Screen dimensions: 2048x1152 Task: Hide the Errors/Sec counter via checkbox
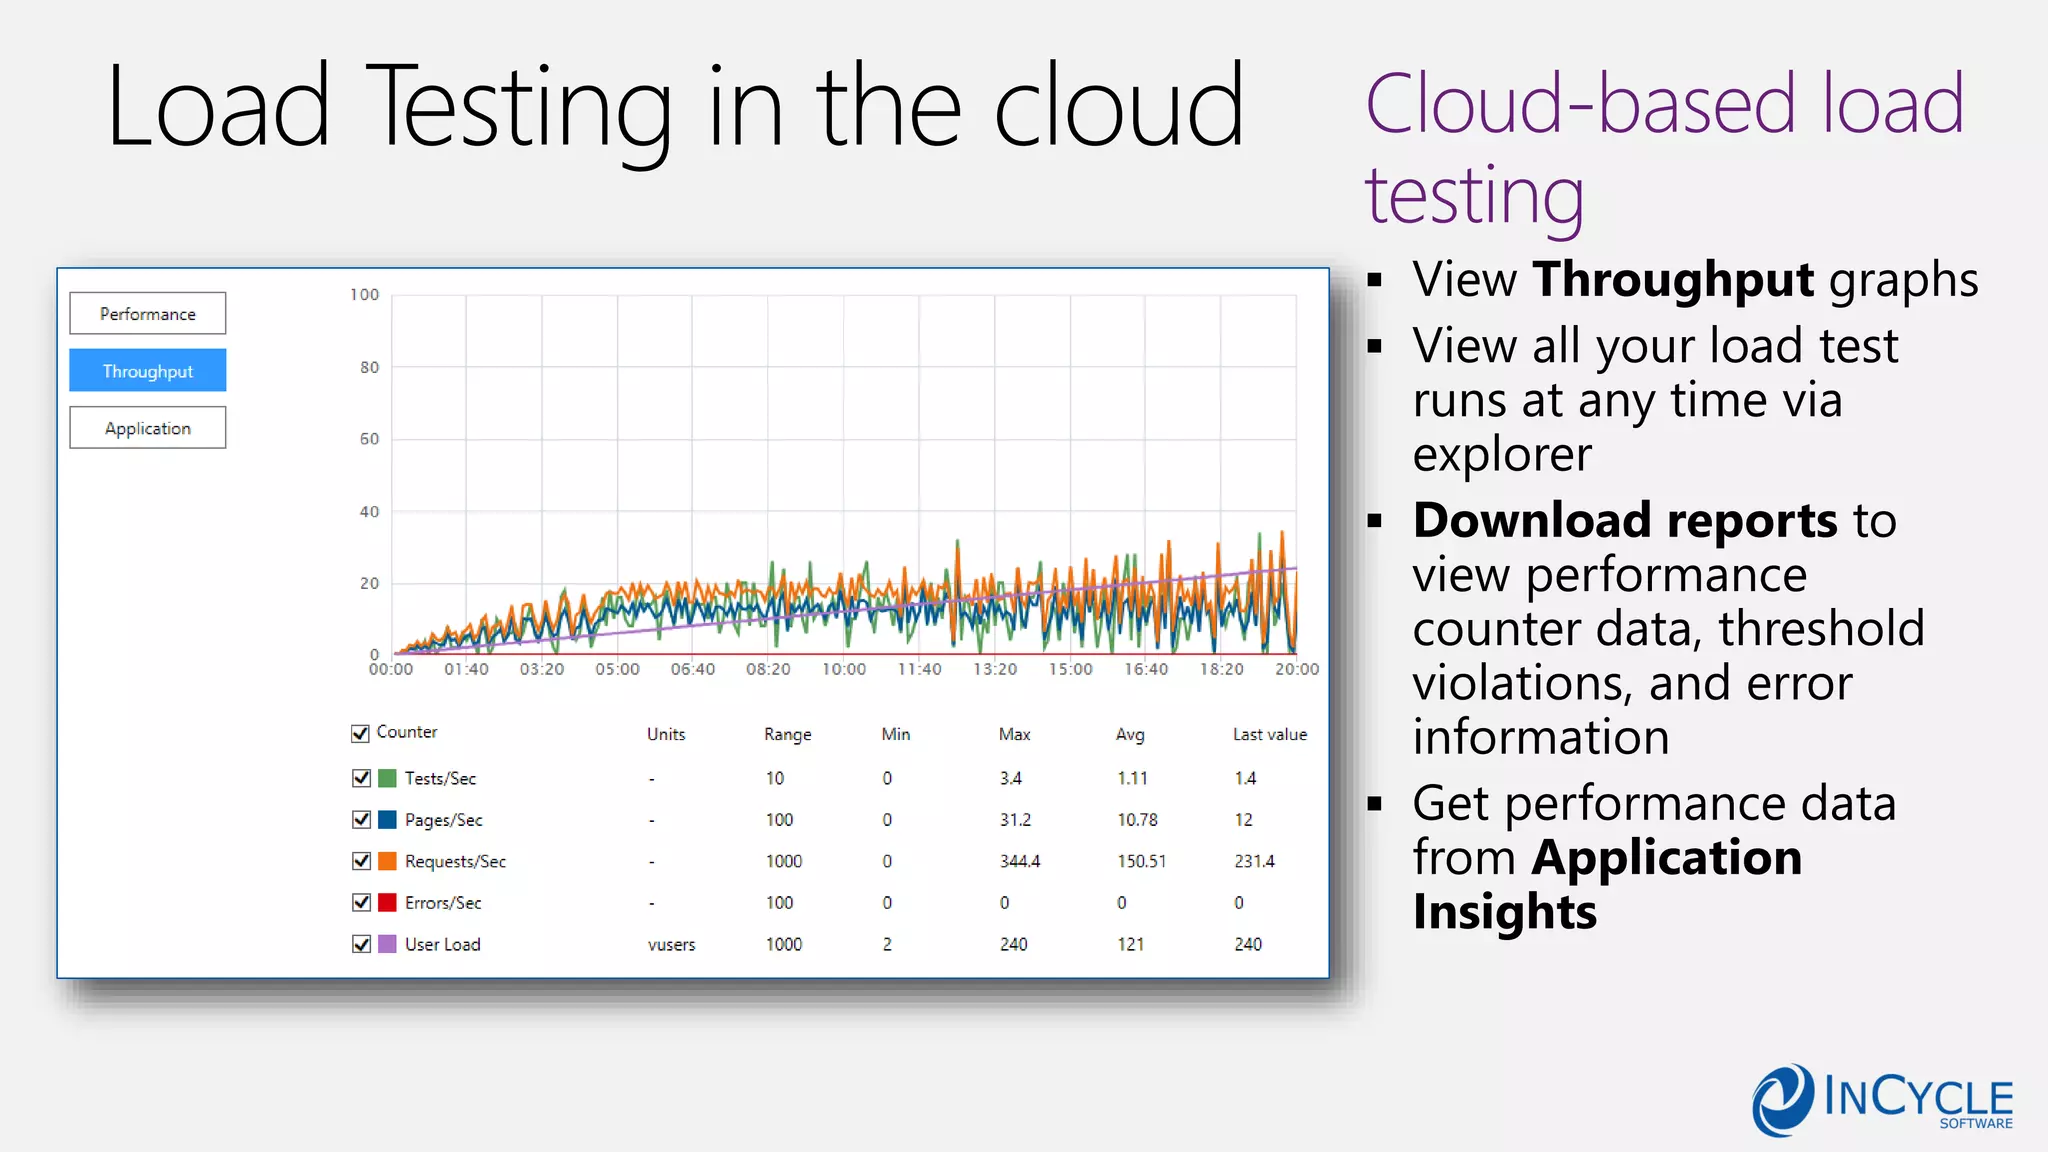[362, 903]
